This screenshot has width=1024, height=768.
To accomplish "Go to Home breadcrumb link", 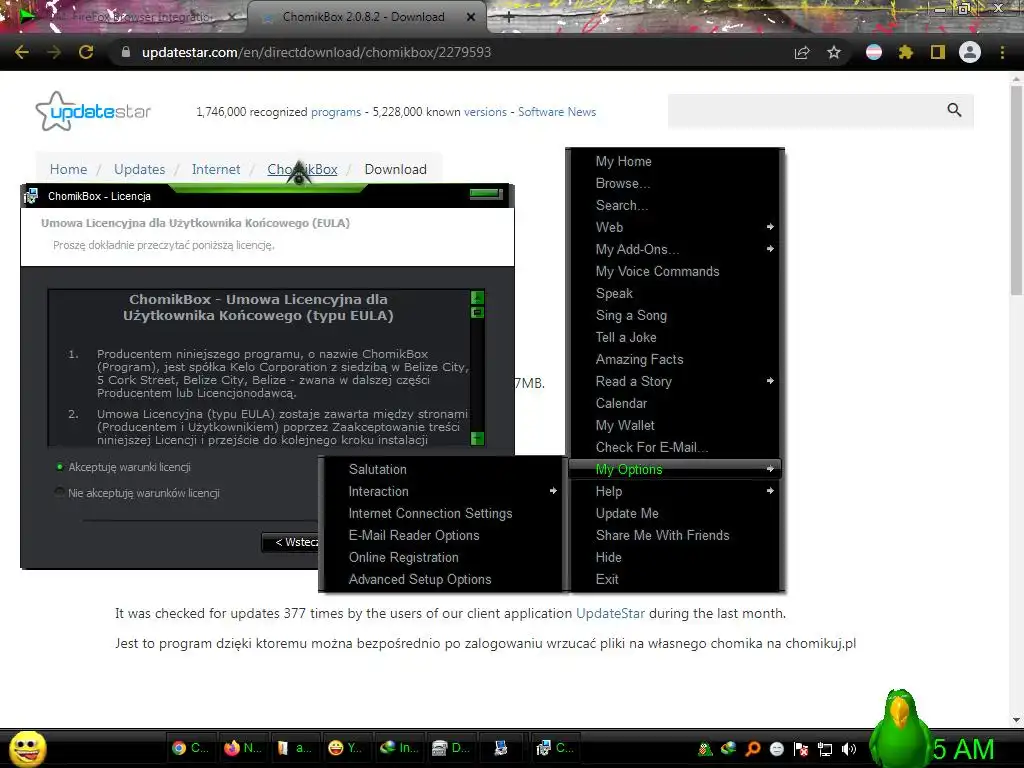I will click(x=68, y=169).
